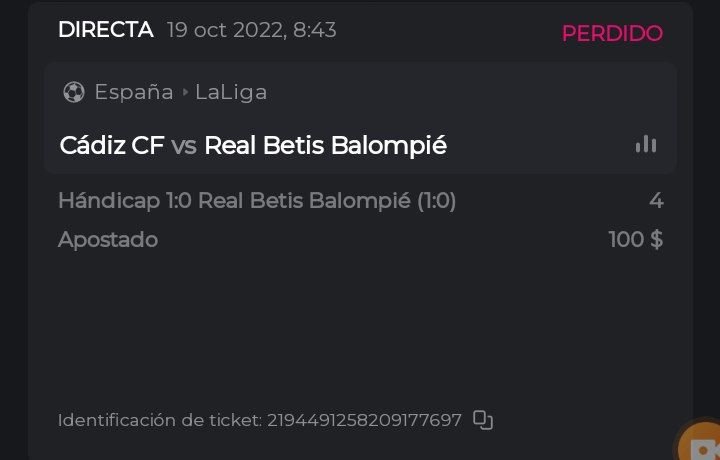Select the Real Betis Balompié team name
The width and height of the screenshot is (720, 460).
(325, 146)
